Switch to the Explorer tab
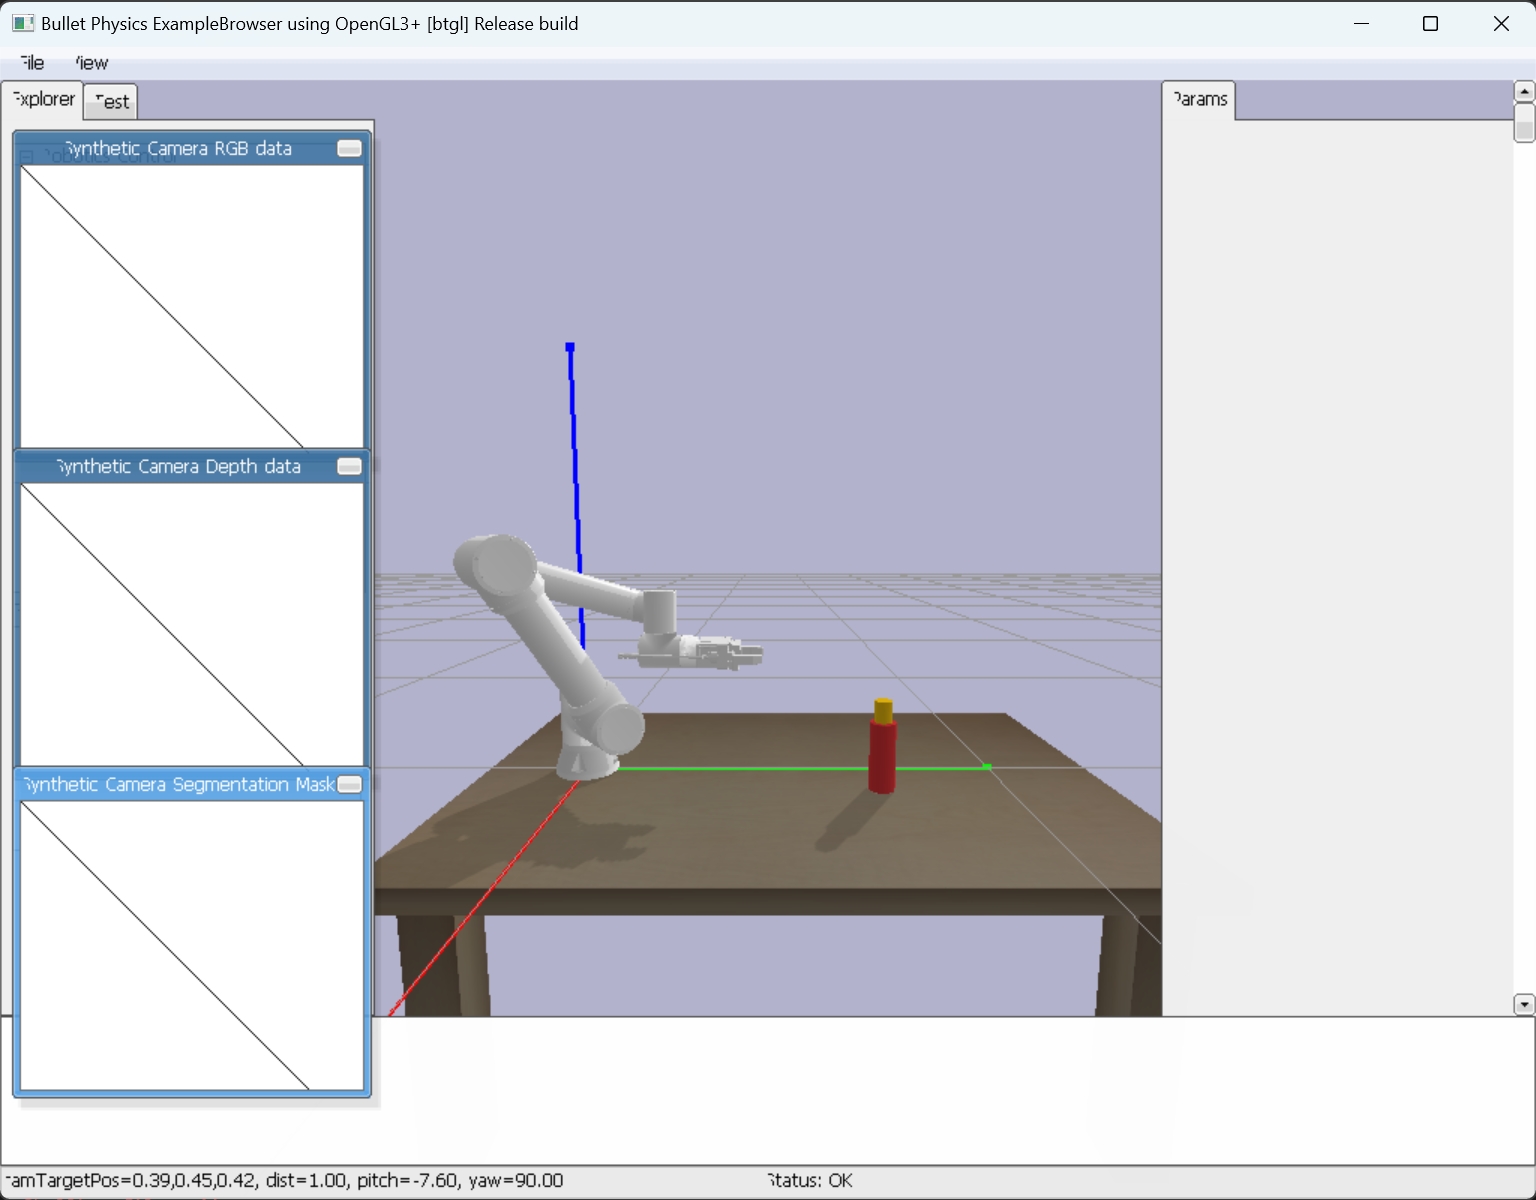The image size is (1536, 1200). [43, 99]
